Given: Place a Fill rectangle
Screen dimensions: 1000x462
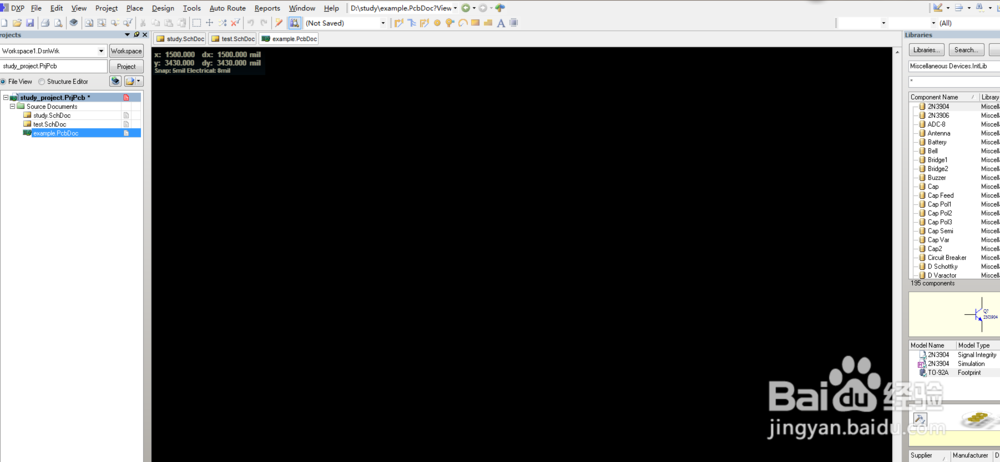Looking at the screenshot, I should pyautogui.click(x=475, y=23).
